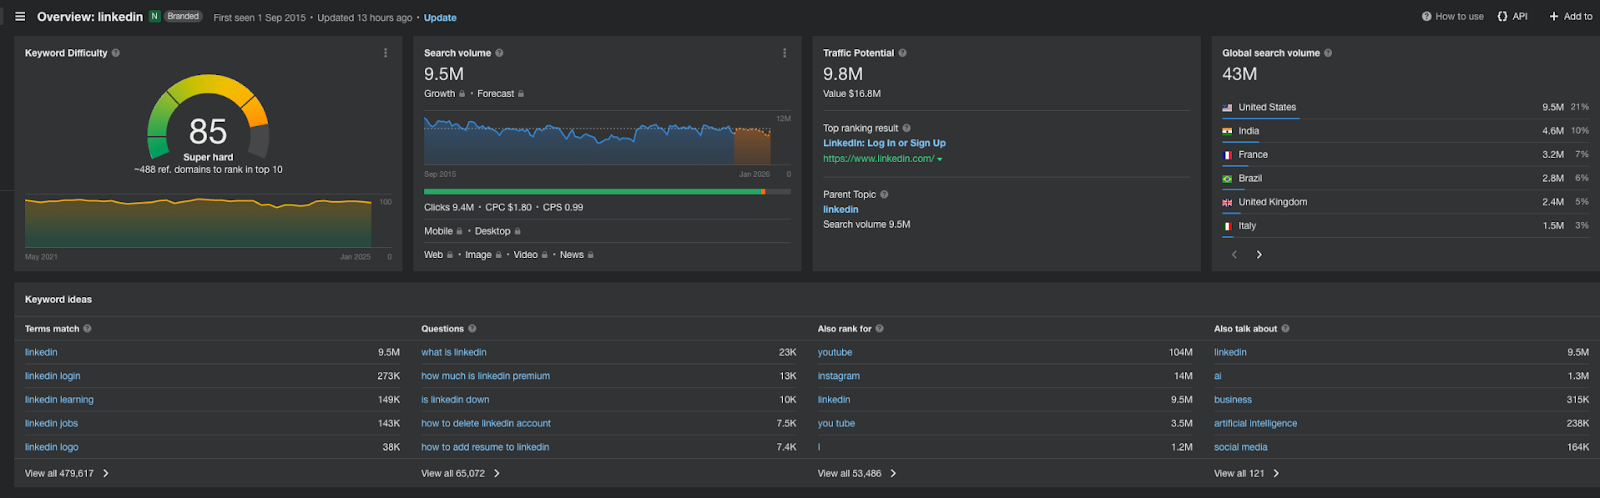Open the linkedin jobs keyword
Screen dimensions: 1600x498
pos(51,424)
